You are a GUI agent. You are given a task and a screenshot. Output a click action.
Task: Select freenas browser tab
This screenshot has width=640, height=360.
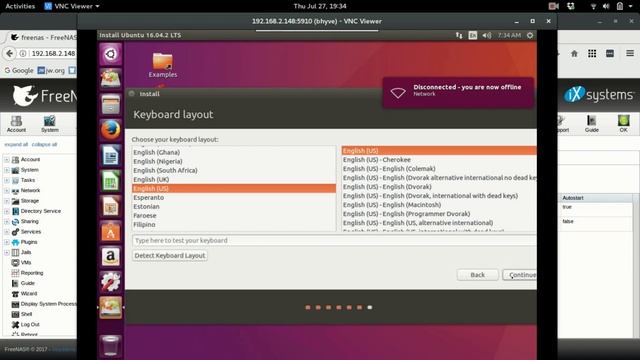coord(43,37)
